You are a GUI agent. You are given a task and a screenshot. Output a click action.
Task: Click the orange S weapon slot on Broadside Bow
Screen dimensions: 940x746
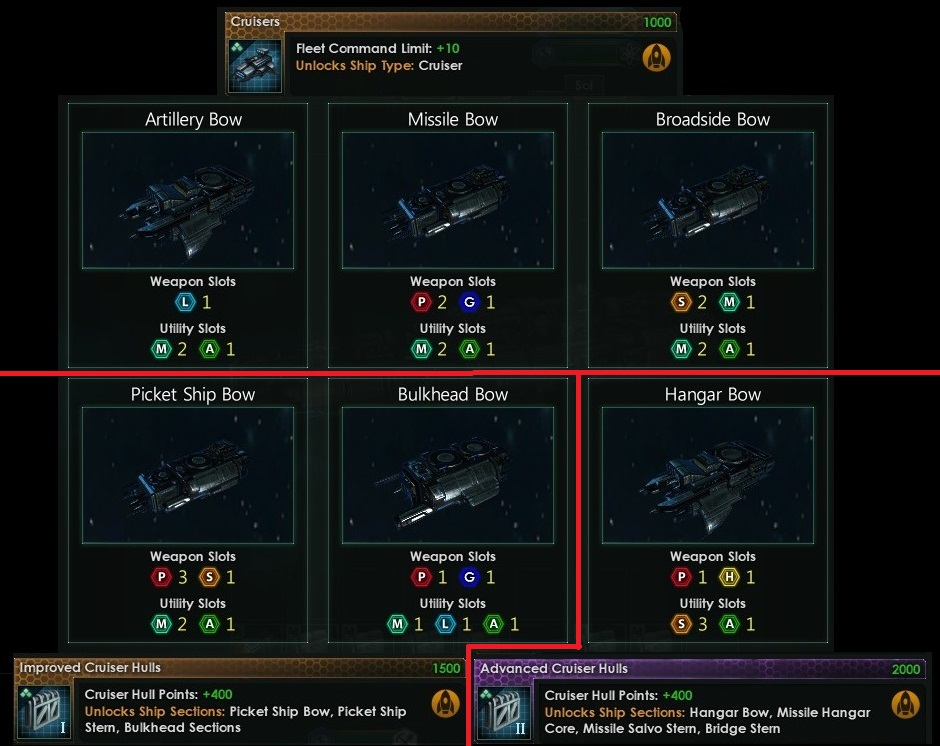click(x=682, y=302)
